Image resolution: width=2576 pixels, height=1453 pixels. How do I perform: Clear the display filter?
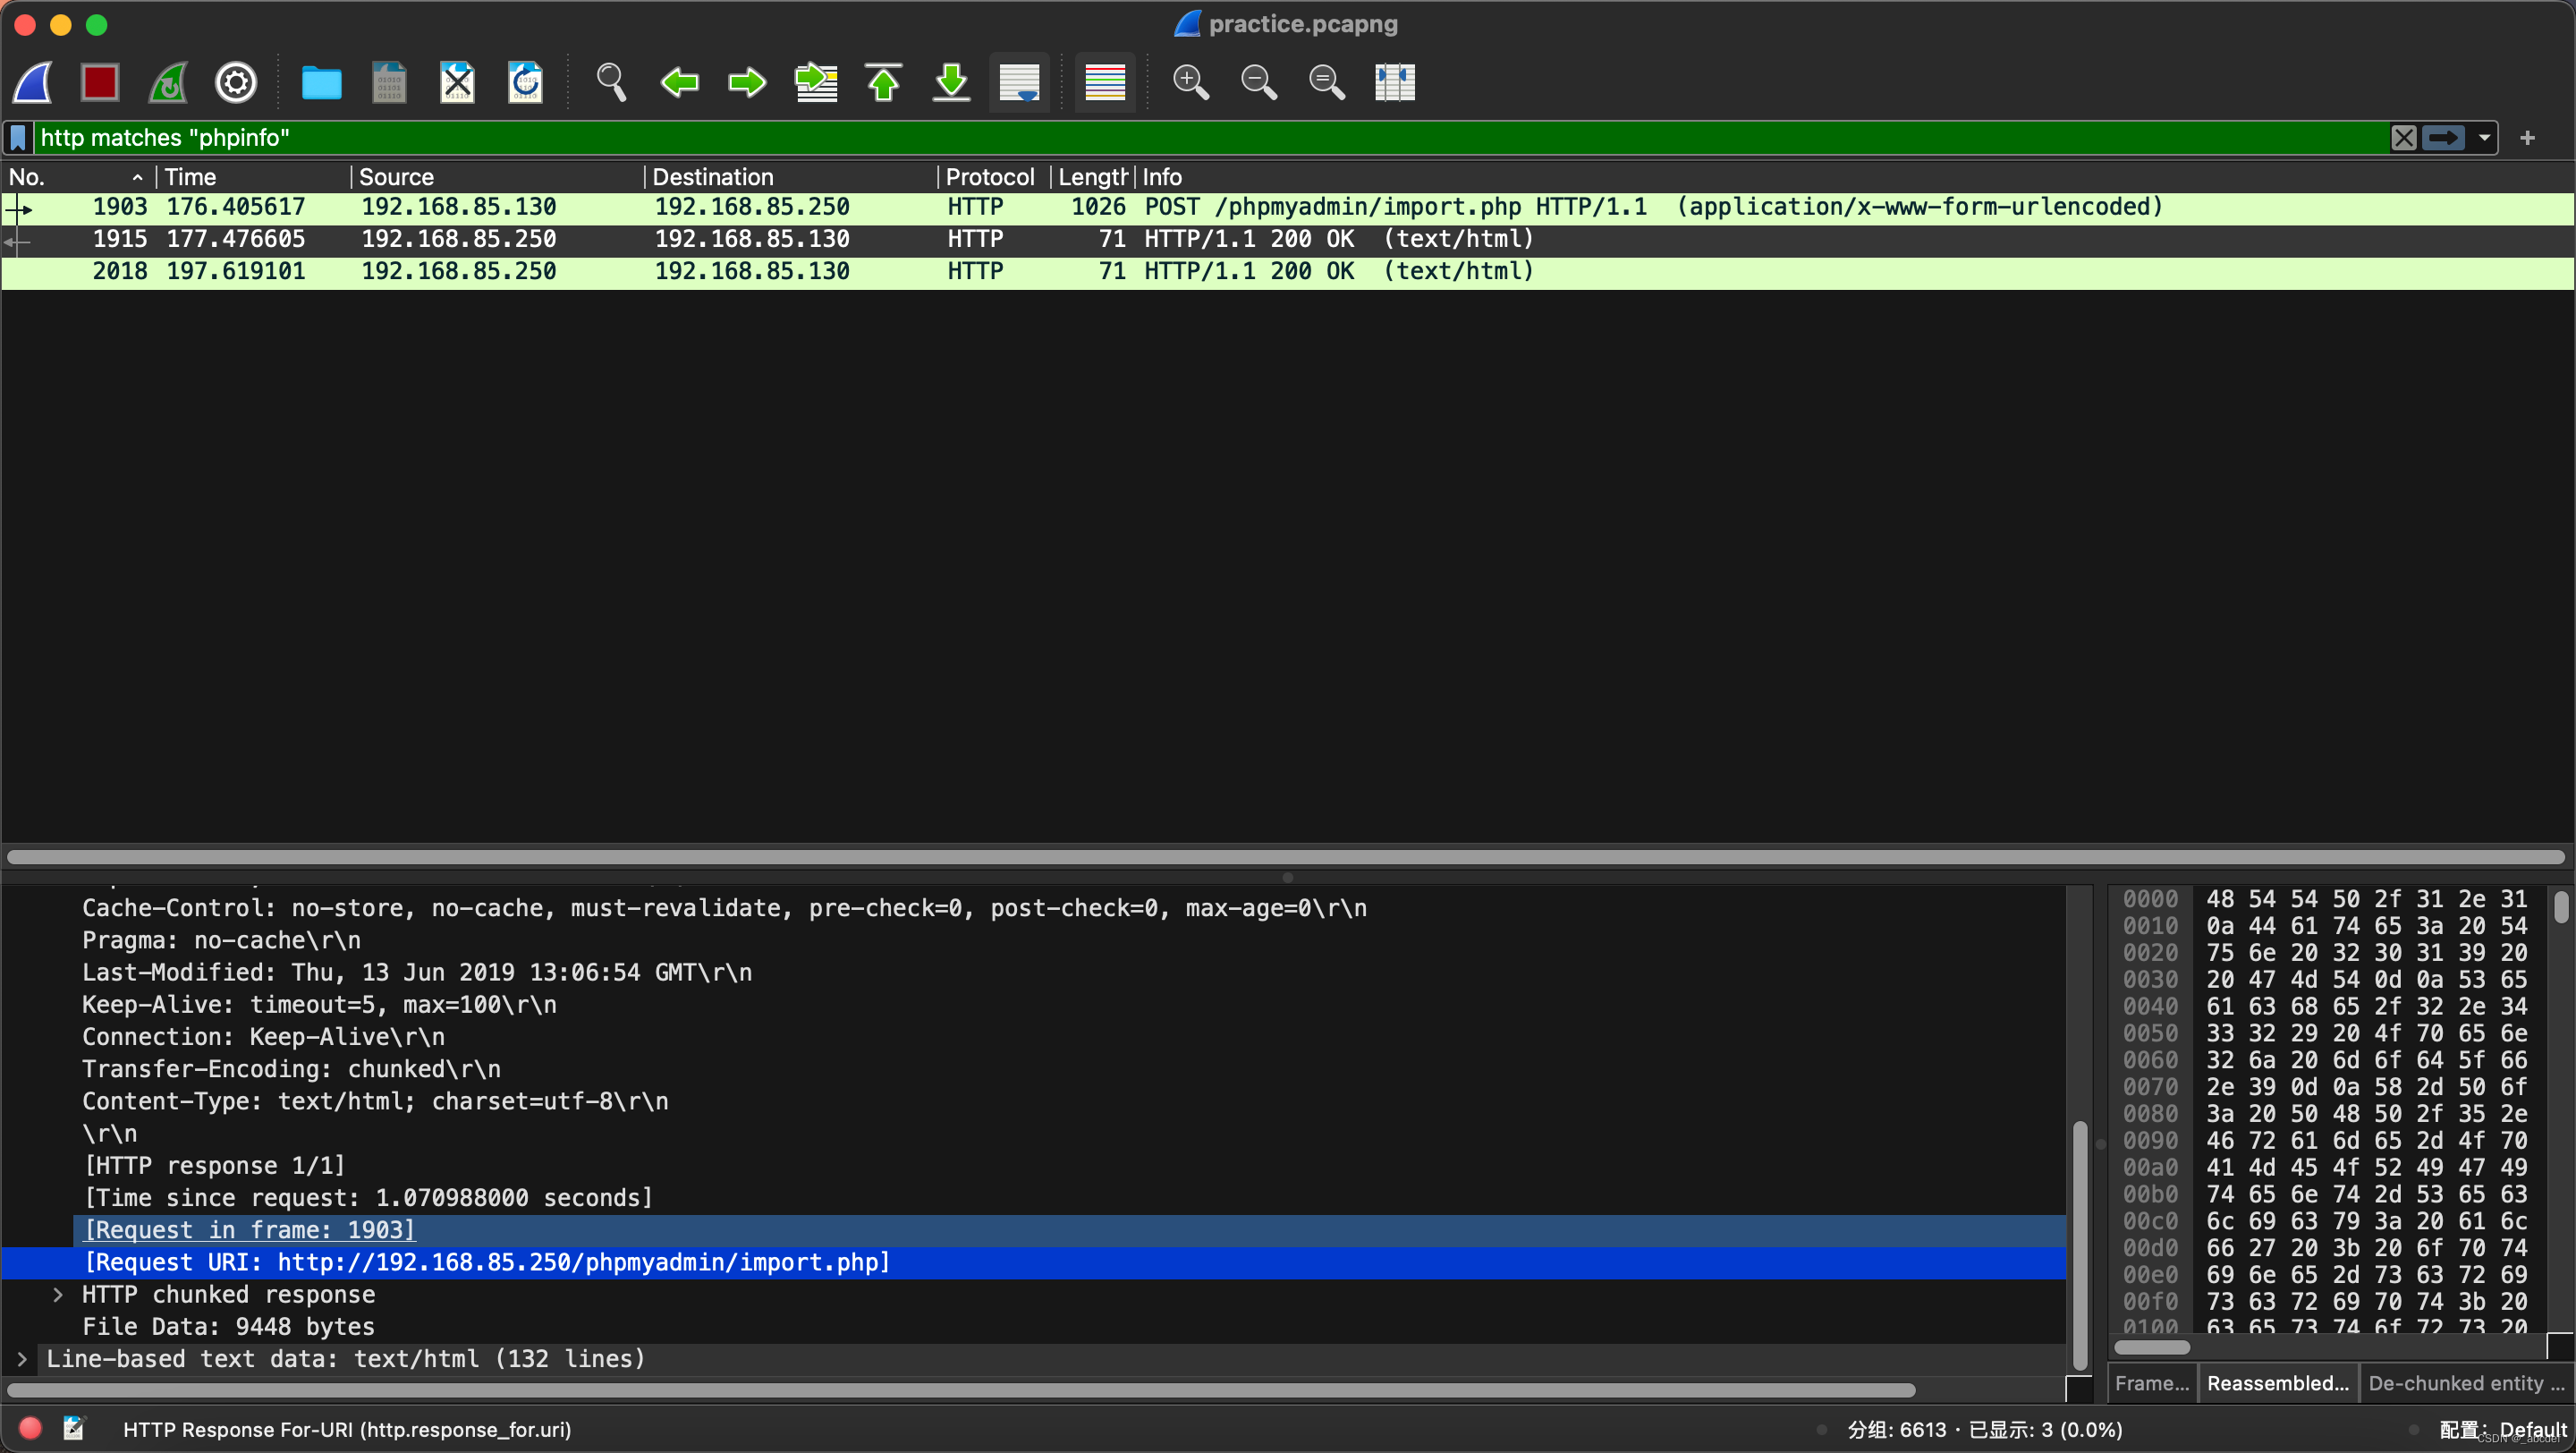(x=2404, y=137)
